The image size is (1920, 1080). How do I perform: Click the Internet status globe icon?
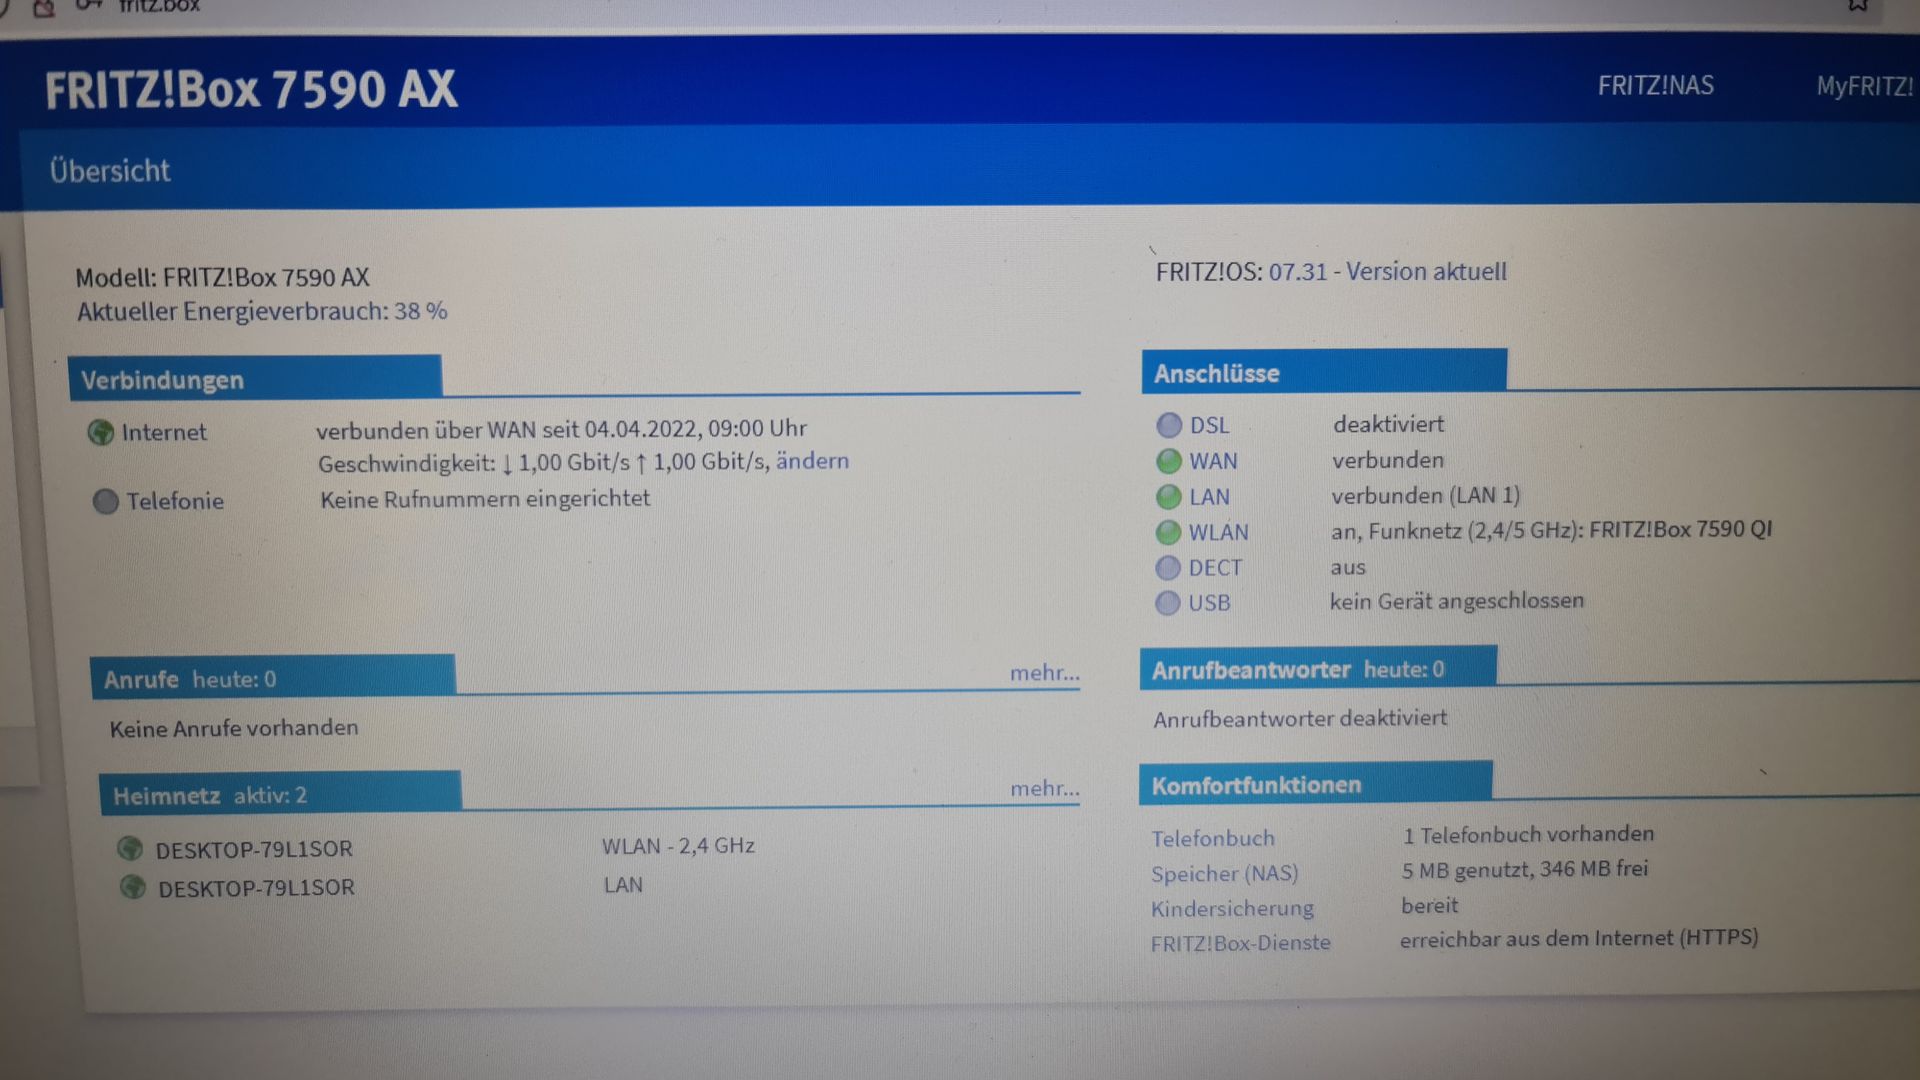pos(101,432)
